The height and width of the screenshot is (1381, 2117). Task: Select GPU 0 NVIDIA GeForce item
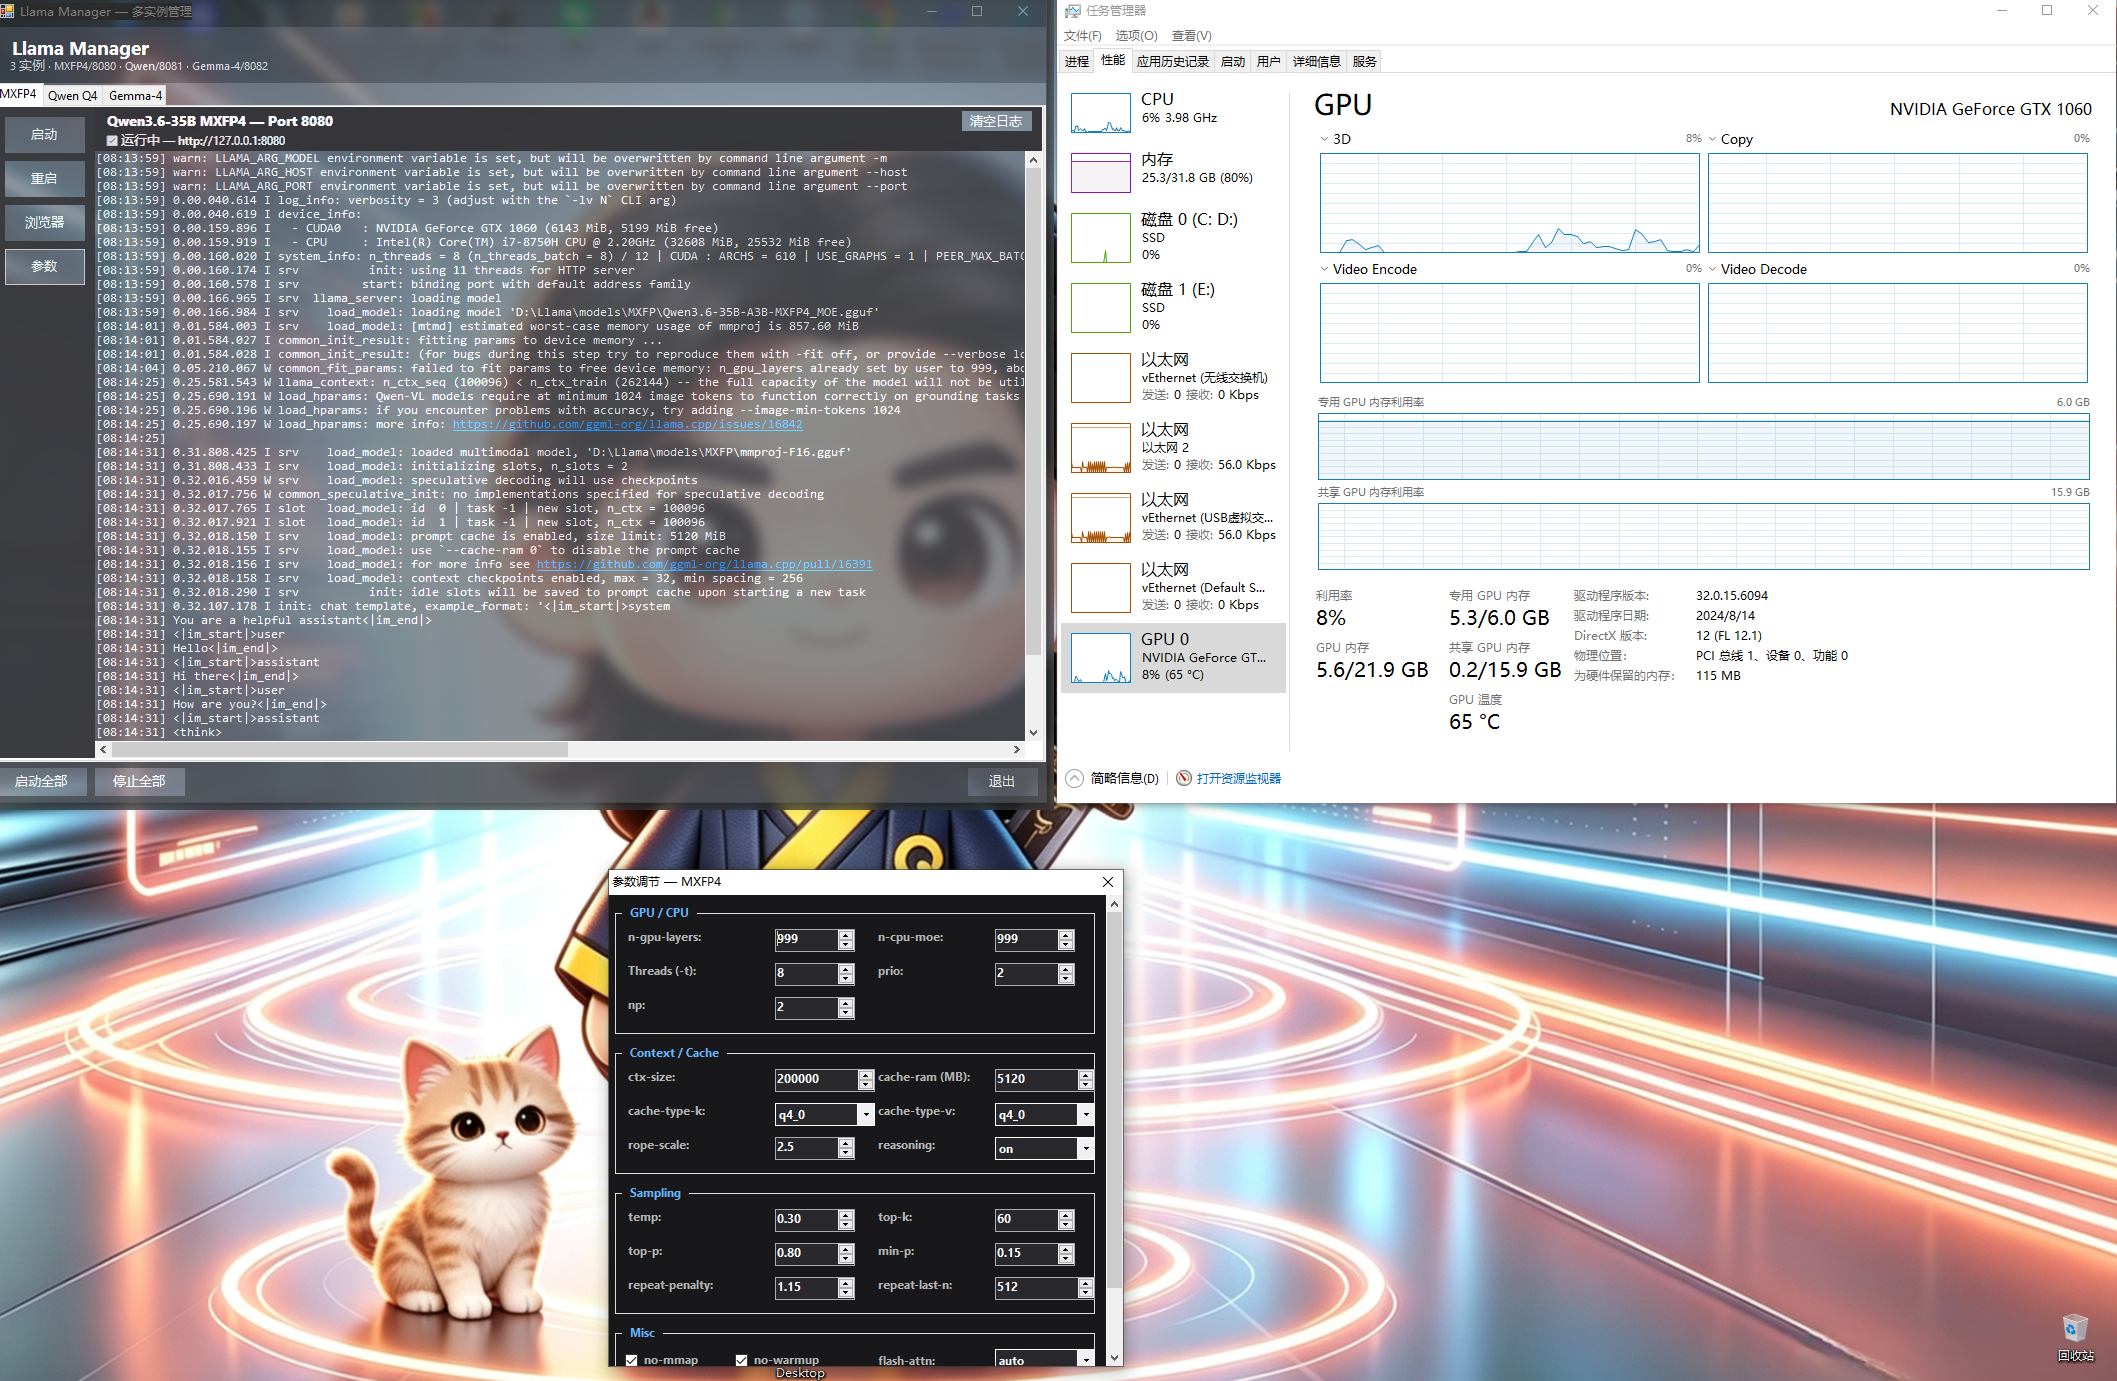pyautogui.click(x=1173, y=657)
